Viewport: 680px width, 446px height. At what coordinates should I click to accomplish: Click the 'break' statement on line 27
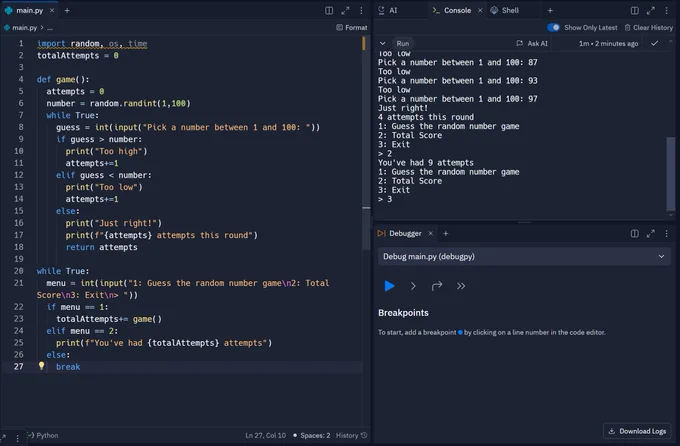(68, 367)
